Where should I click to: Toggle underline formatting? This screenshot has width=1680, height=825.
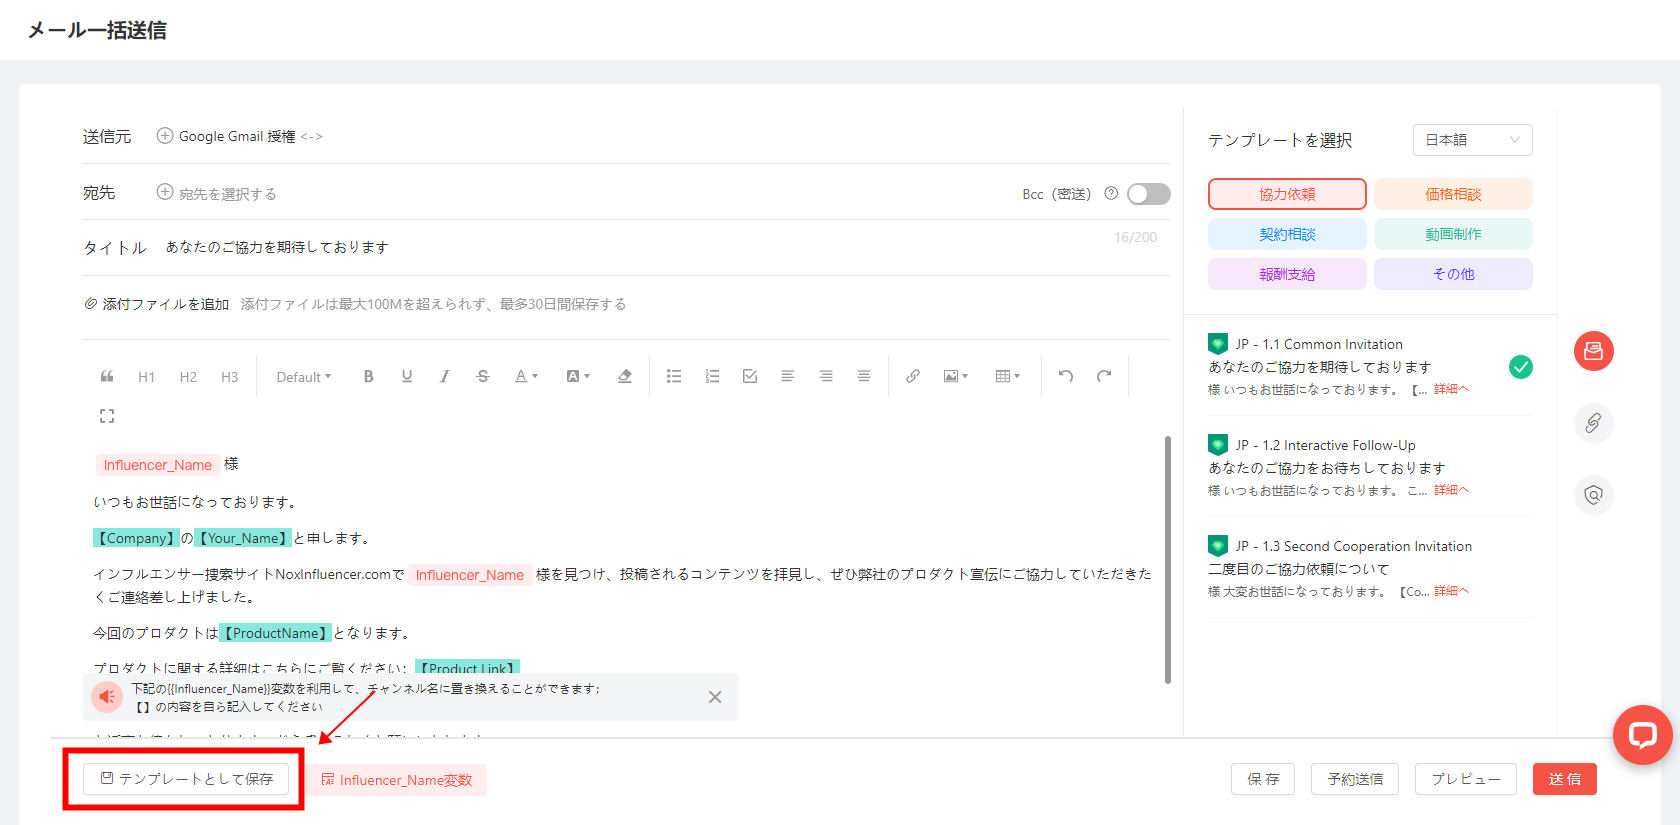pyautogui.click(x=407, y=377)
